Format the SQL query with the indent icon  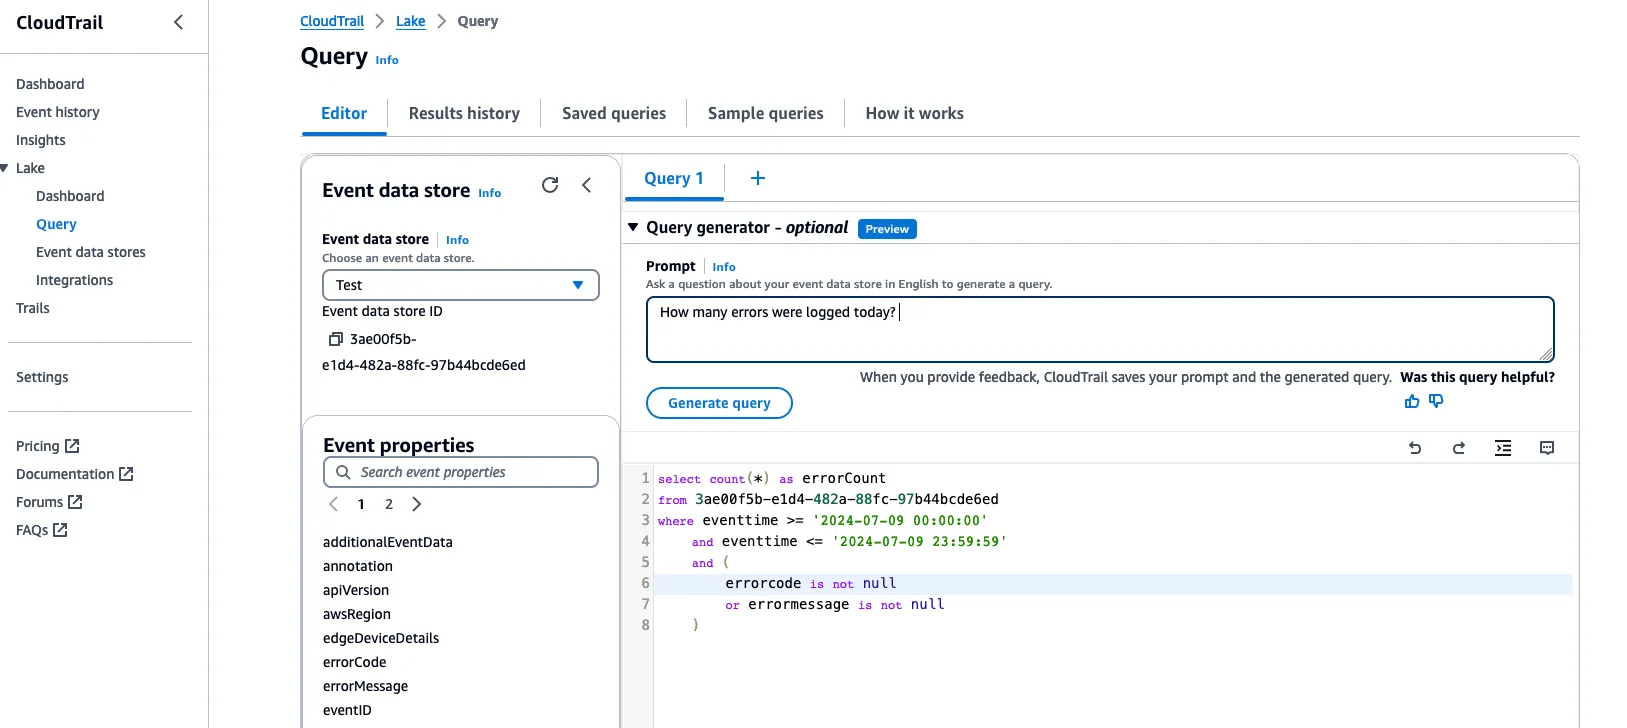(1503, 448)
